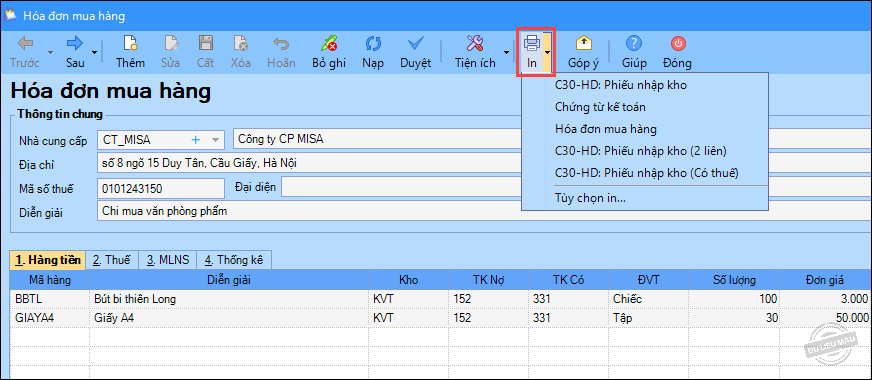
Task: Click the Hoãn undo icon
Action: point(281,43)
